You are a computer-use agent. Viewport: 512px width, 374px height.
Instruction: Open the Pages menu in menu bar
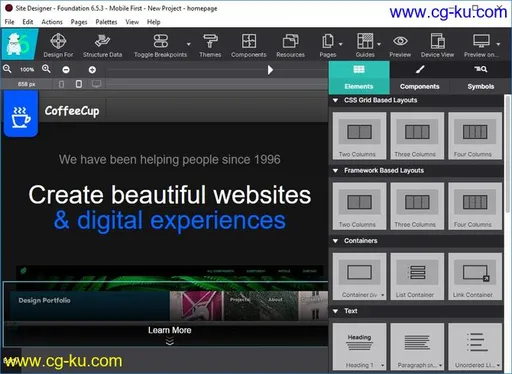79,22
